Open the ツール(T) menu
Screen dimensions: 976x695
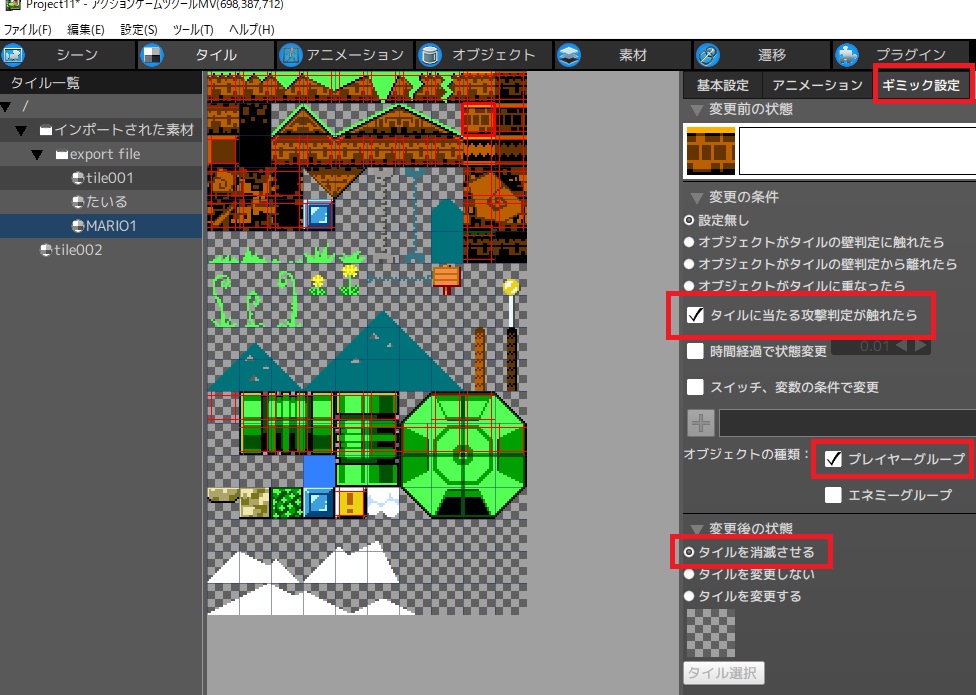(x=193, y=29)
